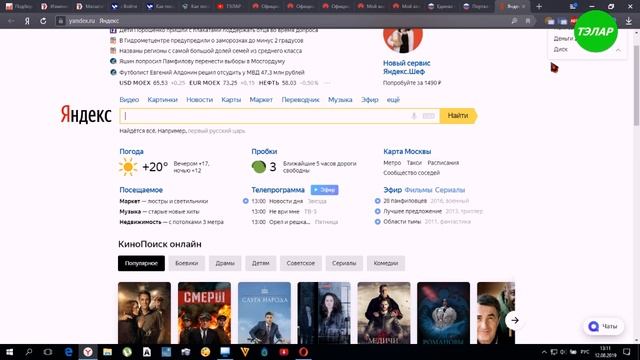Open the on-screen keyboard icon in search bar
The width and height of the screenshot is (640, 360).
coord(429,116)
